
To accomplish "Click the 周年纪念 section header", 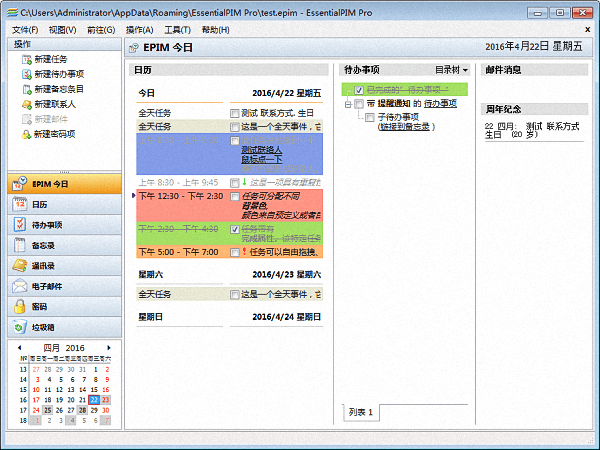I will 534,109.
